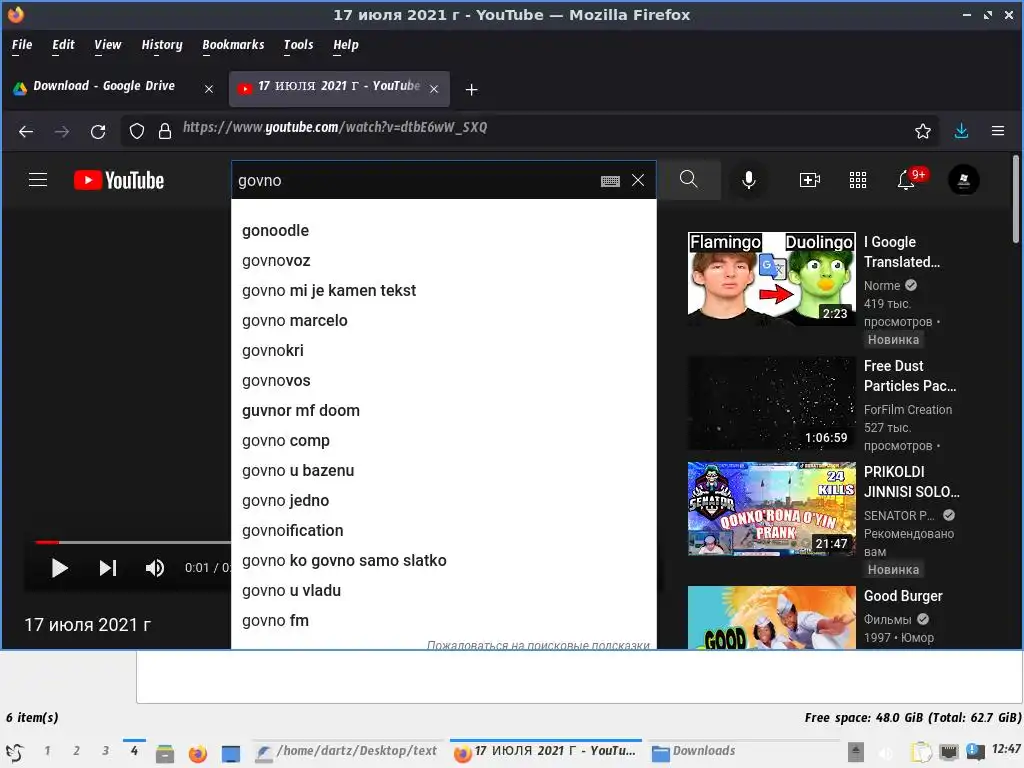
Task: Open 'I Google Translated...' video title
Action: pyautogui.click(x=902, y=252)
